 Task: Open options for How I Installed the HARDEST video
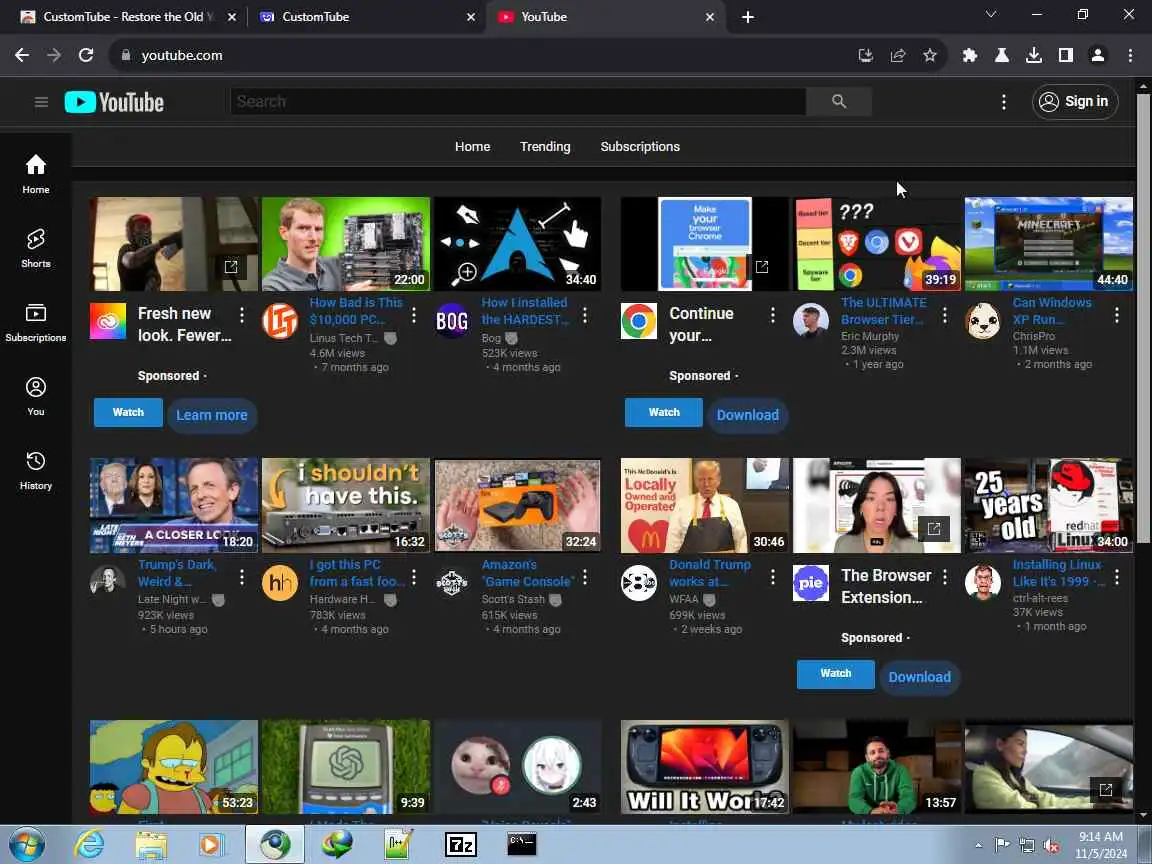tap(585, 315)
